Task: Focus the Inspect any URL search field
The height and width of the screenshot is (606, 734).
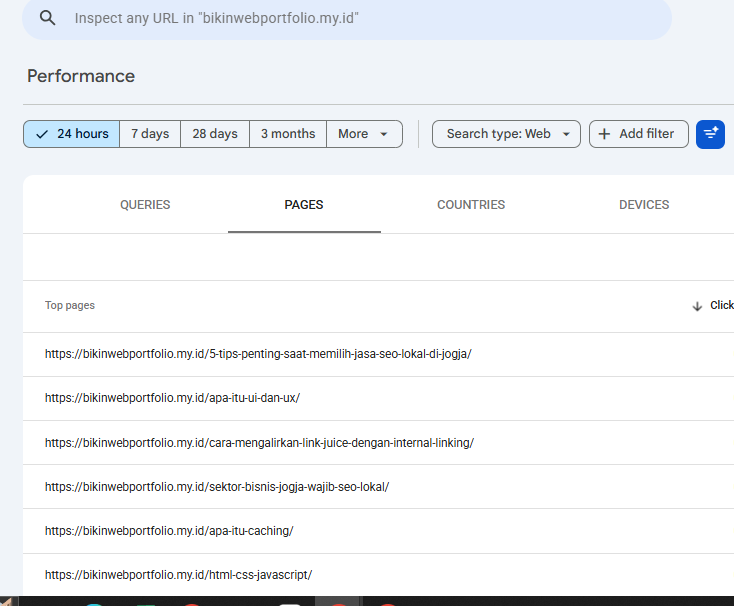Action: 347,18
